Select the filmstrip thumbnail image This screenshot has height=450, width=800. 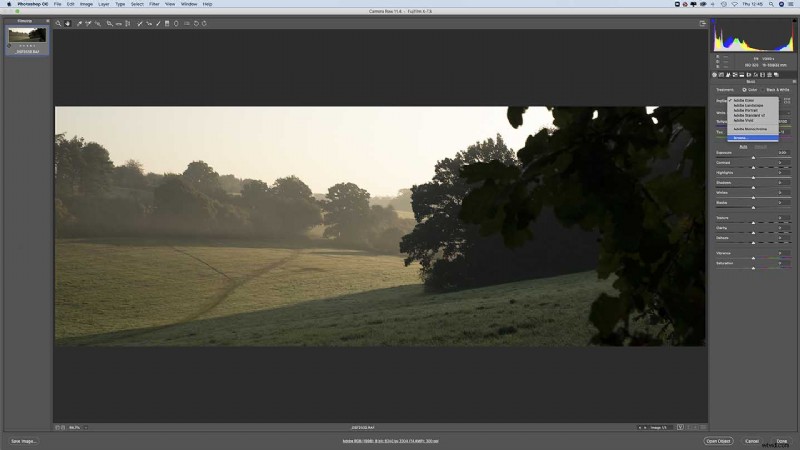pos(27,35)
